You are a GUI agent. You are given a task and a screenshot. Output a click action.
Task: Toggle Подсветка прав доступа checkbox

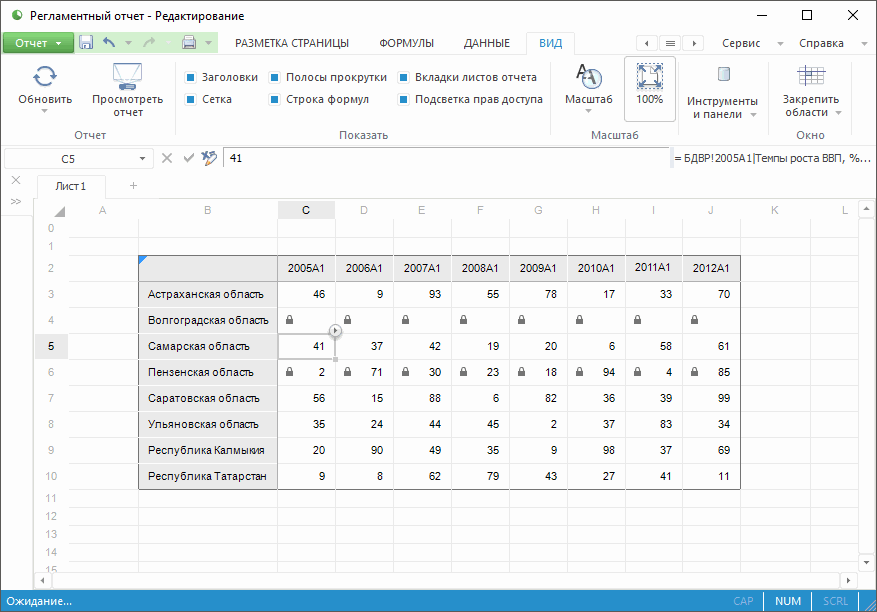click(404, 99)
